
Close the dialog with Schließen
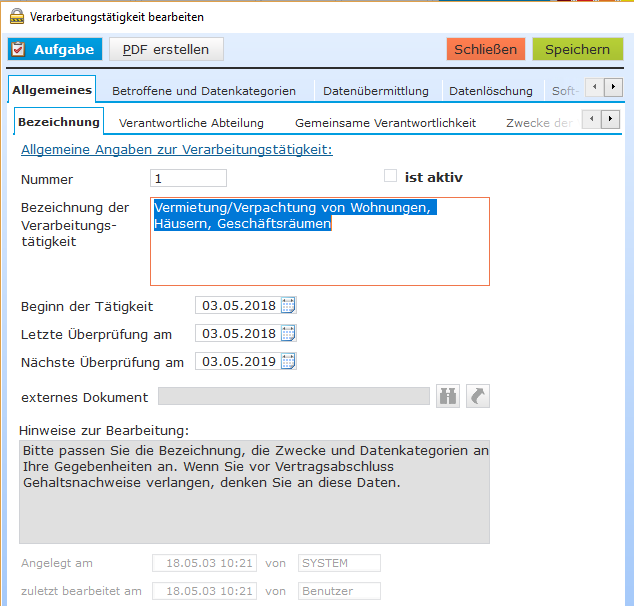click(486, 49)
